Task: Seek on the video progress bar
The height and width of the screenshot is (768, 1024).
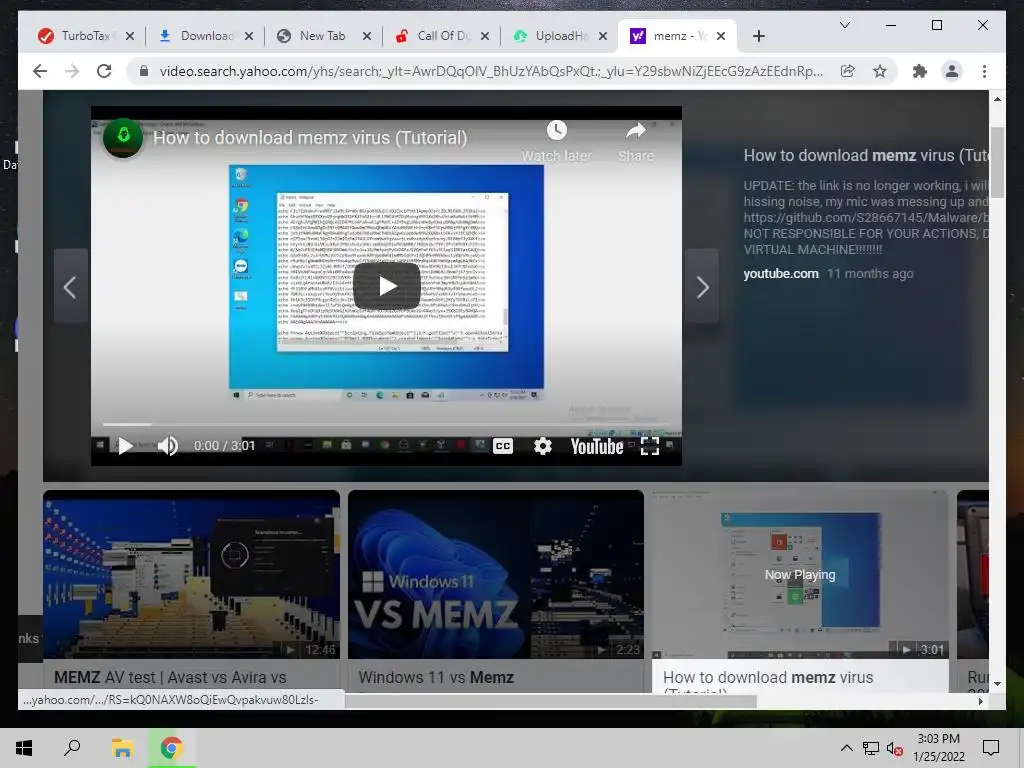Action: 386,424
